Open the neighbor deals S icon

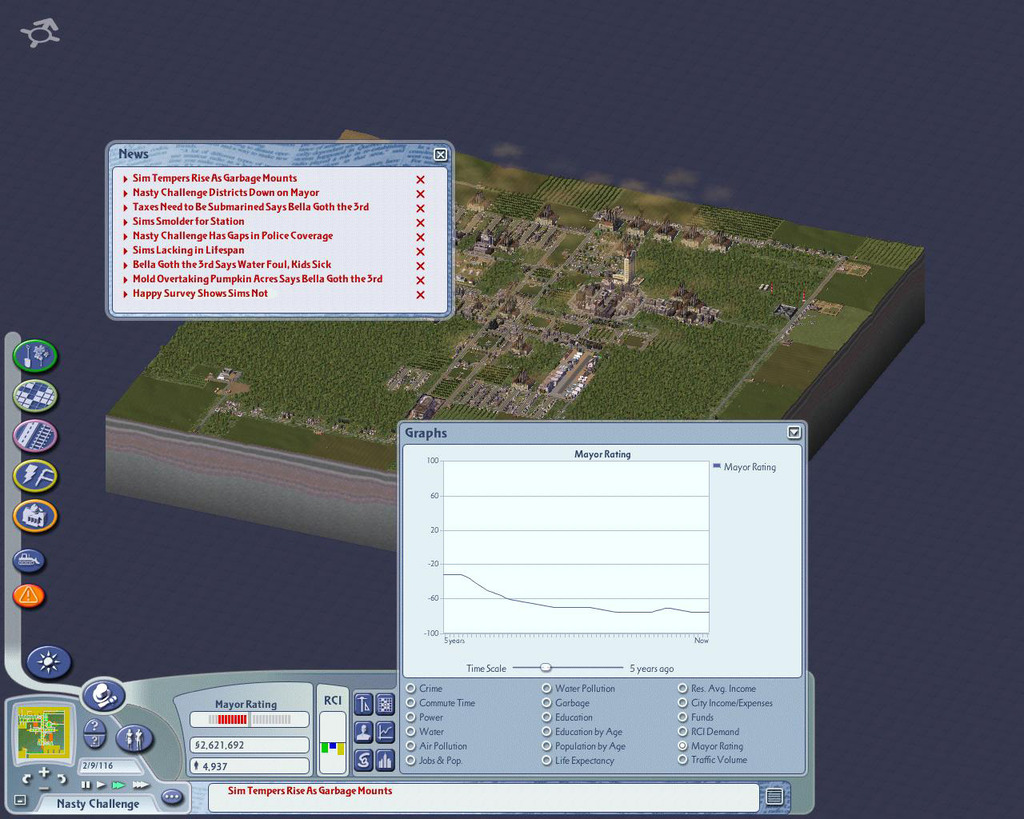coord(363,760)
